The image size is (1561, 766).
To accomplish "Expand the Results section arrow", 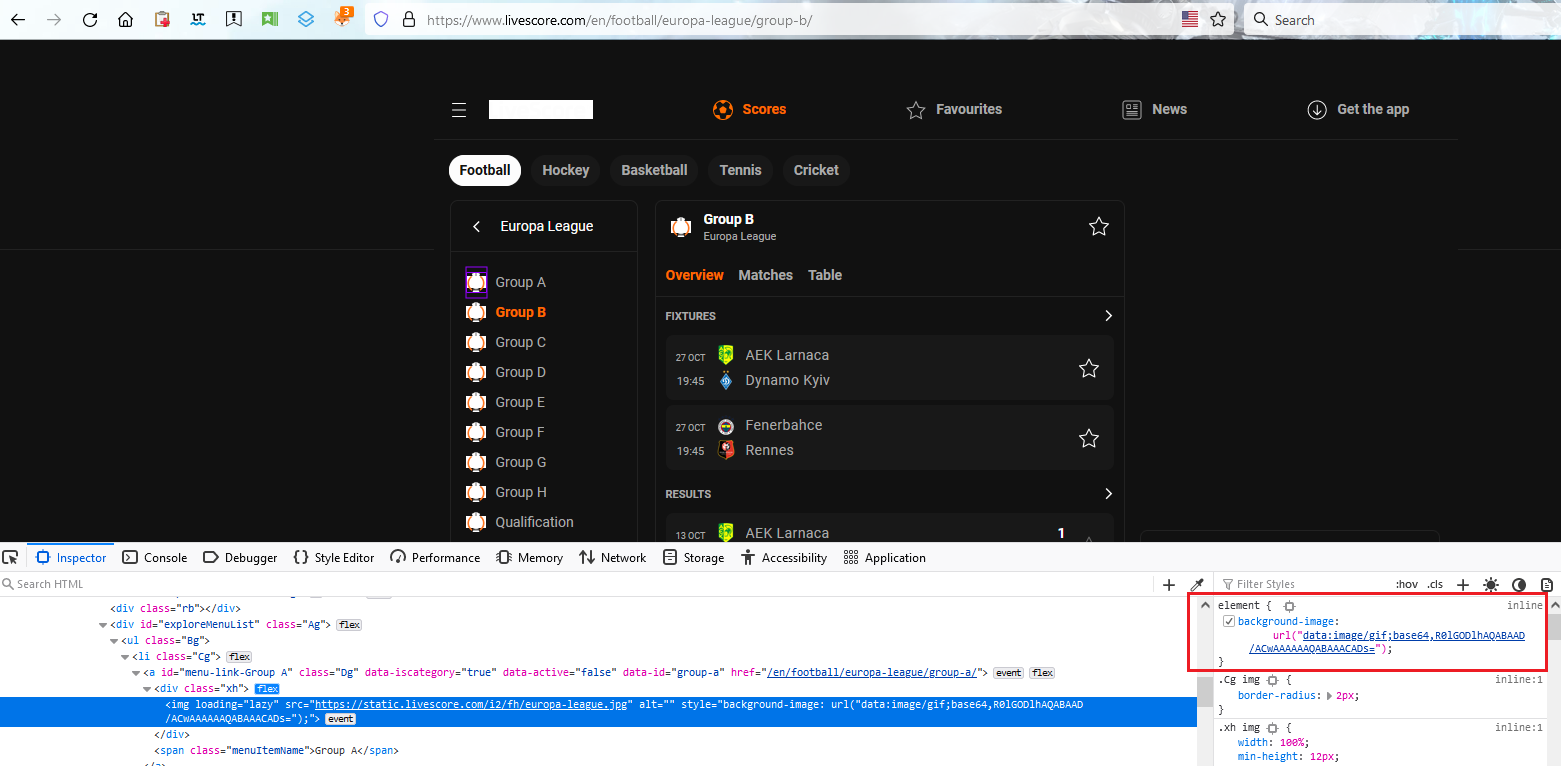I will pos(1108,494).
